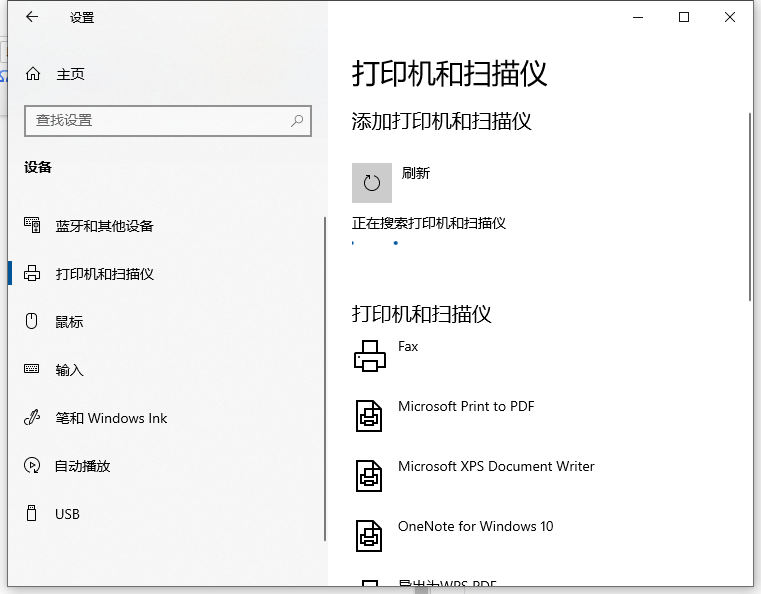Open 鼠标 settings page
This screenshot has width=761, height=594.
[x=69, y=322]
